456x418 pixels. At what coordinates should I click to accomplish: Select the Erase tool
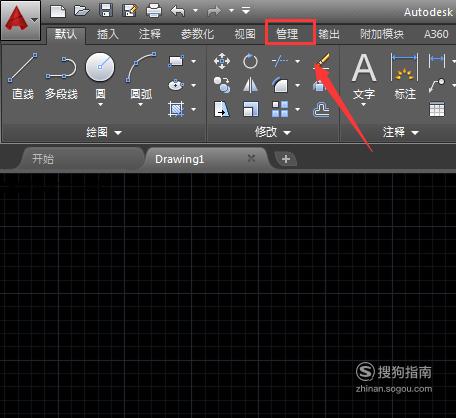point(322,61)
